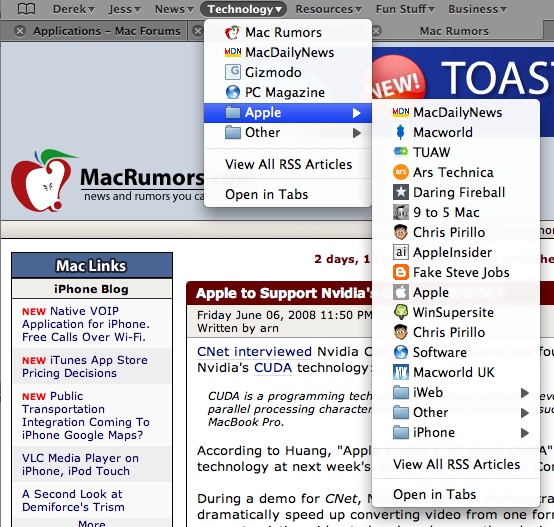Click the grey Apple logo icon in submenu

tap(401, 292)
